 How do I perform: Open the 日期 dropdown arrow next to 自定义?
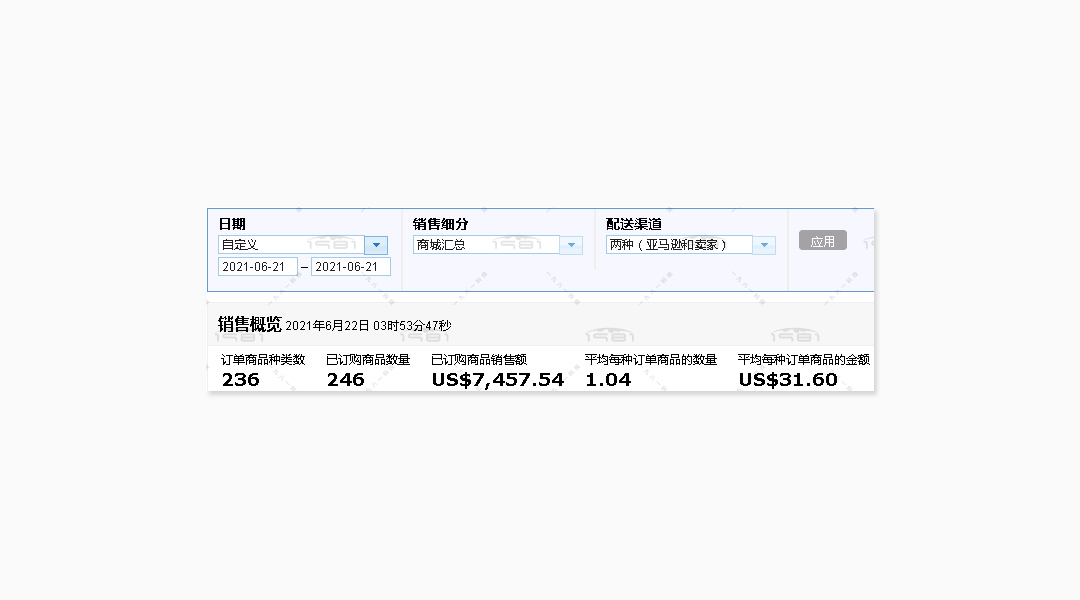point(376,245)
